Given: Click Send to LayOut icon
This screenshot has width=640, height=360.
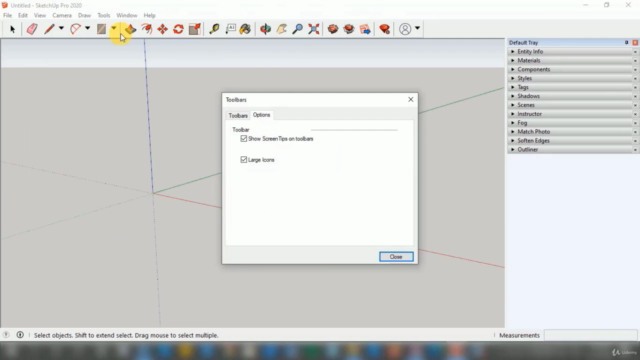Looking at the screenshot, I should coord(365,29).
